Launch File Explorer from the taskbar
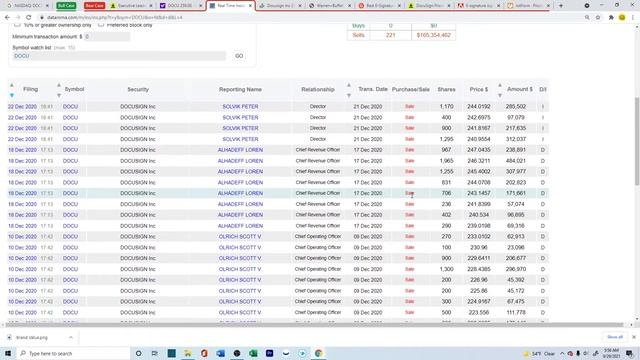This screenshot has width=640, height=360. [188, 353]
